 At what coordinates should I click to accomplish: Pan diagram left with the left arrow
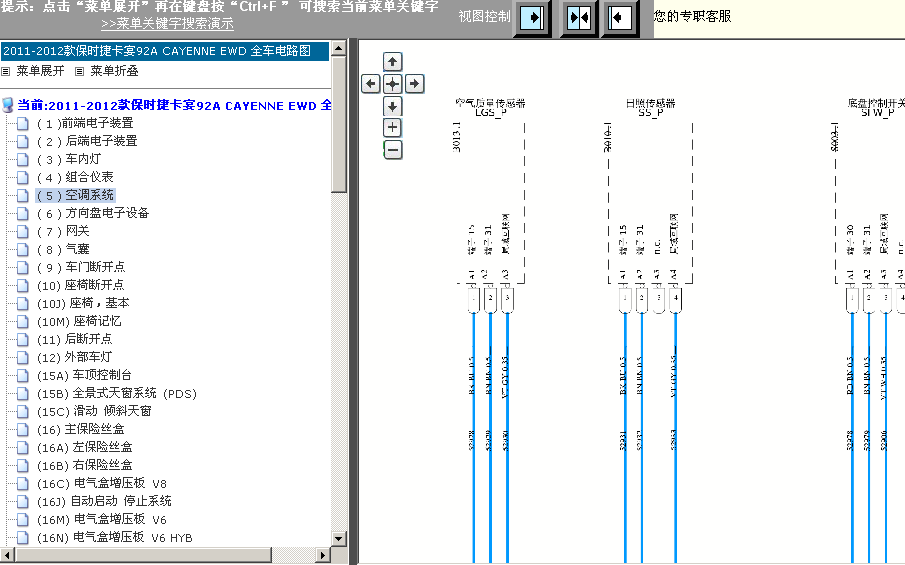click(x=371, y=84)
